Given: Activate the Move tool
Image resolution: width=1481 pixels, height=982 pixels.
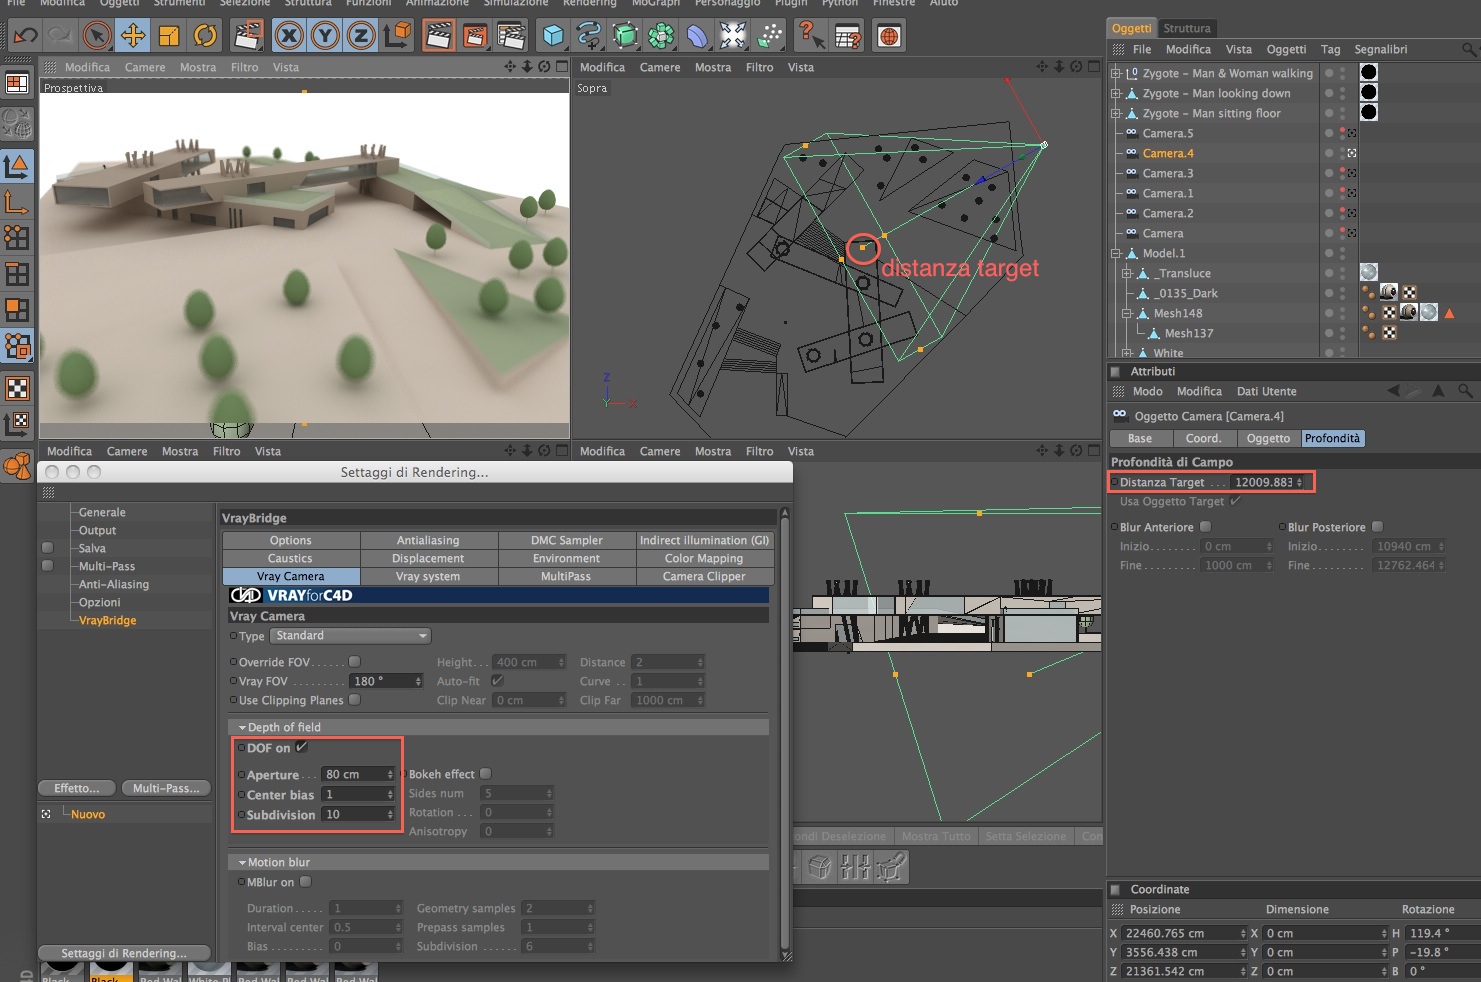Looking at the screenshot, I should pos(132,36).
